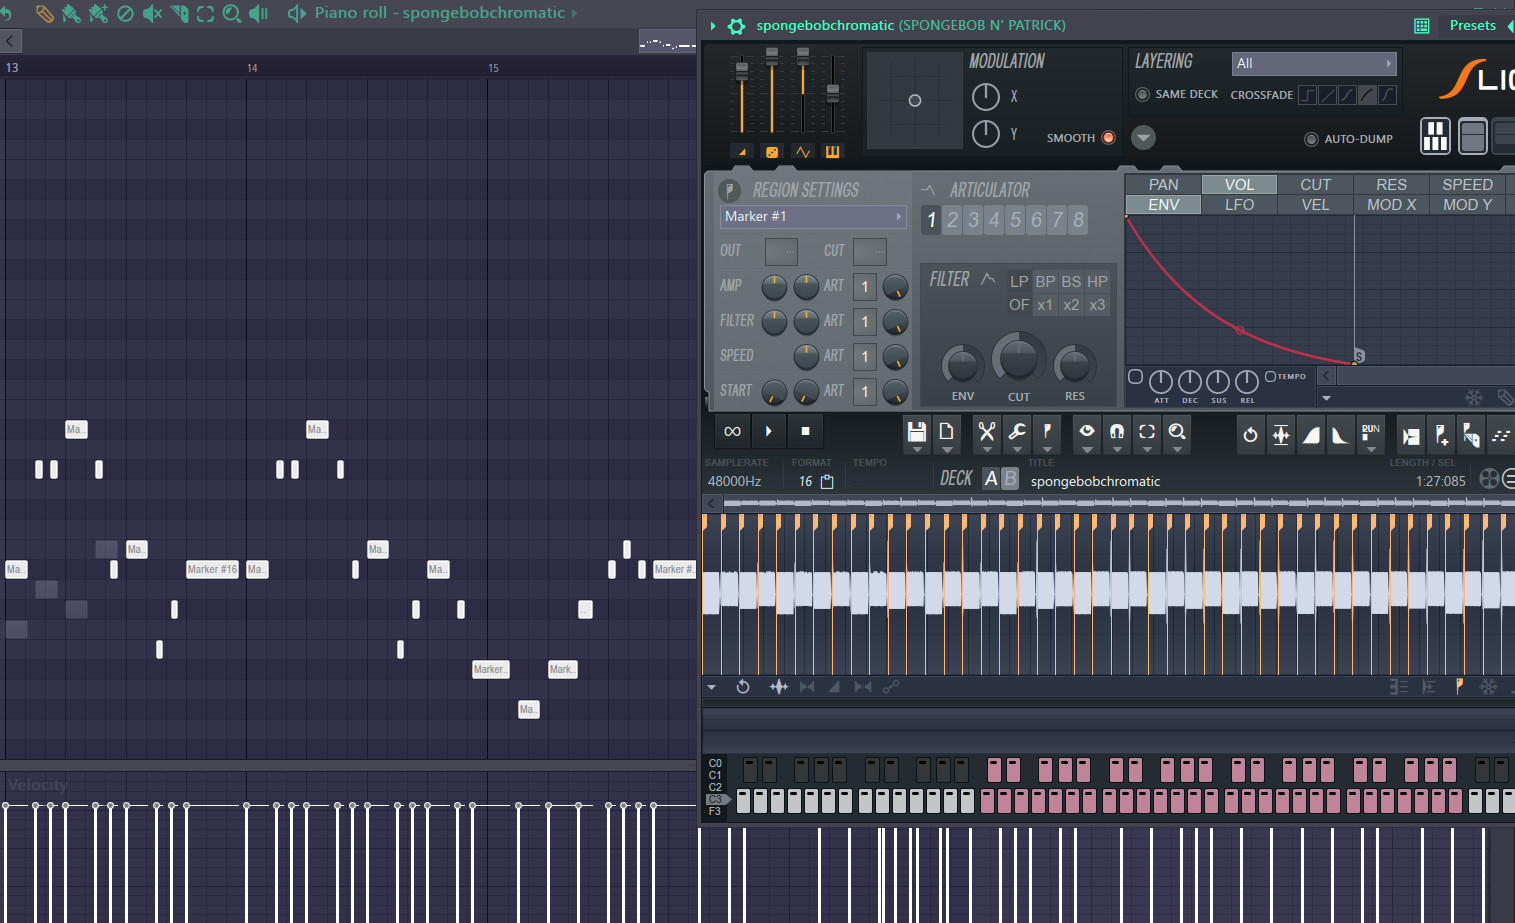
Task: Adjust the filter CUT knob
Action: (1018, 357)
